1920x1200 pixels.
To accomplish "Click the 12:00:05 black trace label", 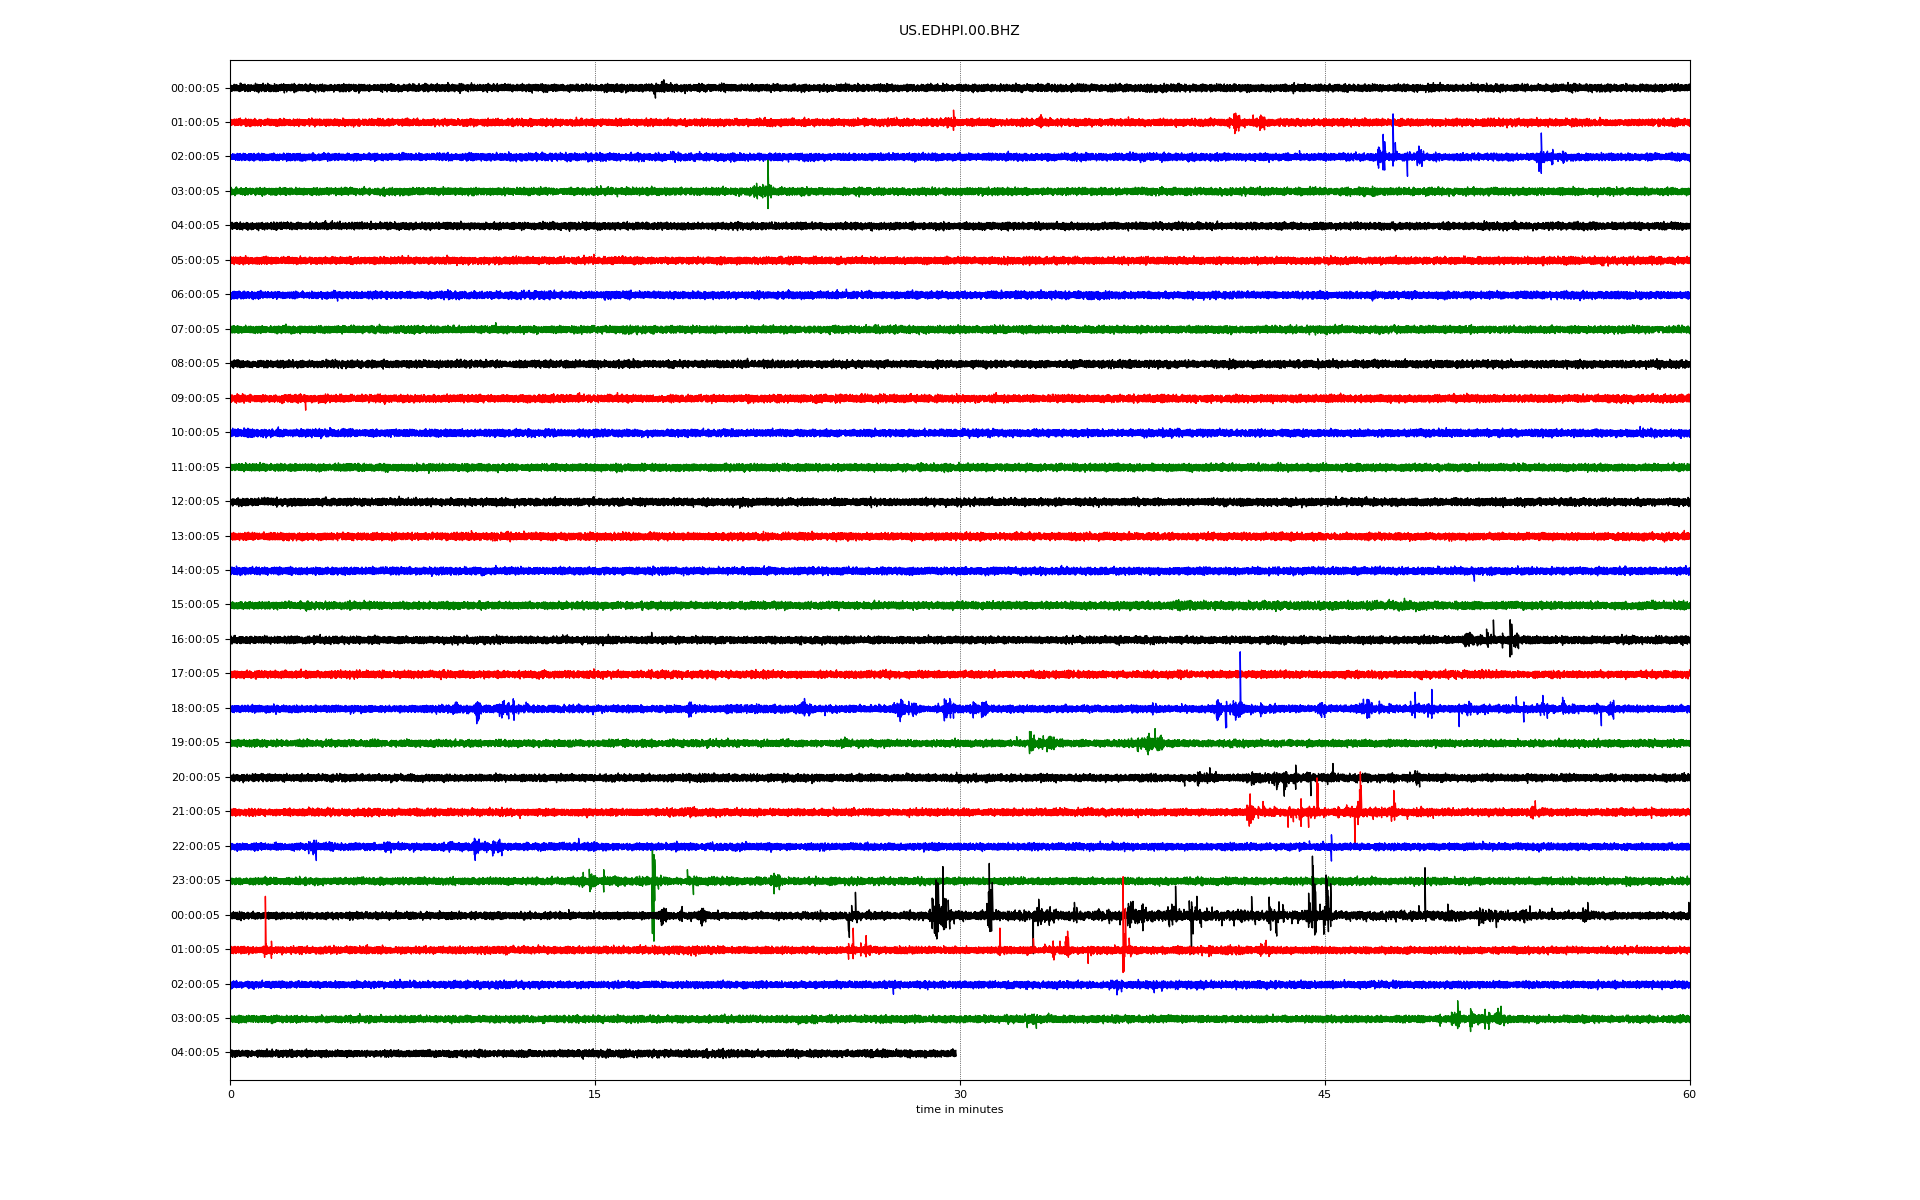I will tap(195, 502).
